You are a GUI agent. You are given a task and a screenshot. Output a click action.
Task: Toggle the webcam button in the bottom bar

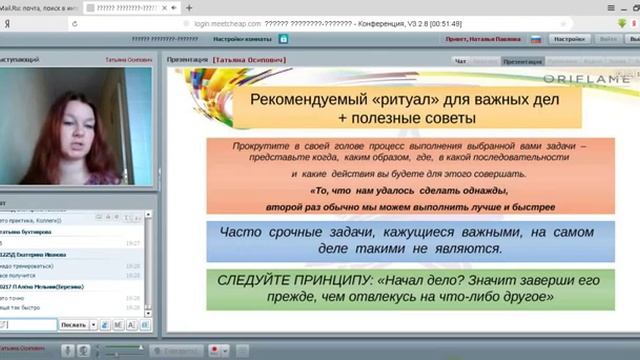(x=83, y=351)
